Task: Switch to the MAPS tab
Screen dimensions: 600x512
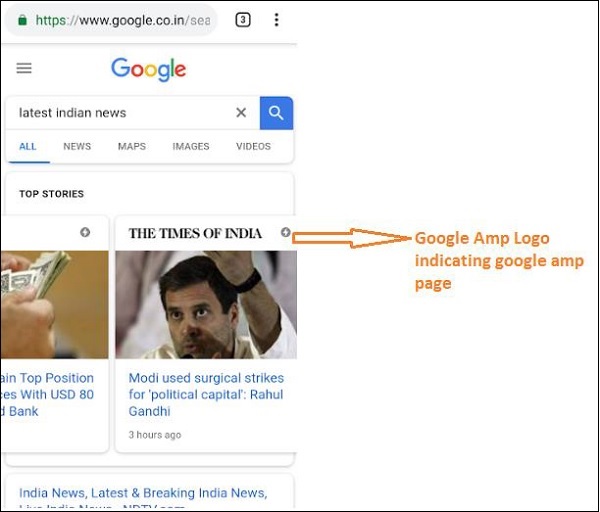Action: [132, 146]
